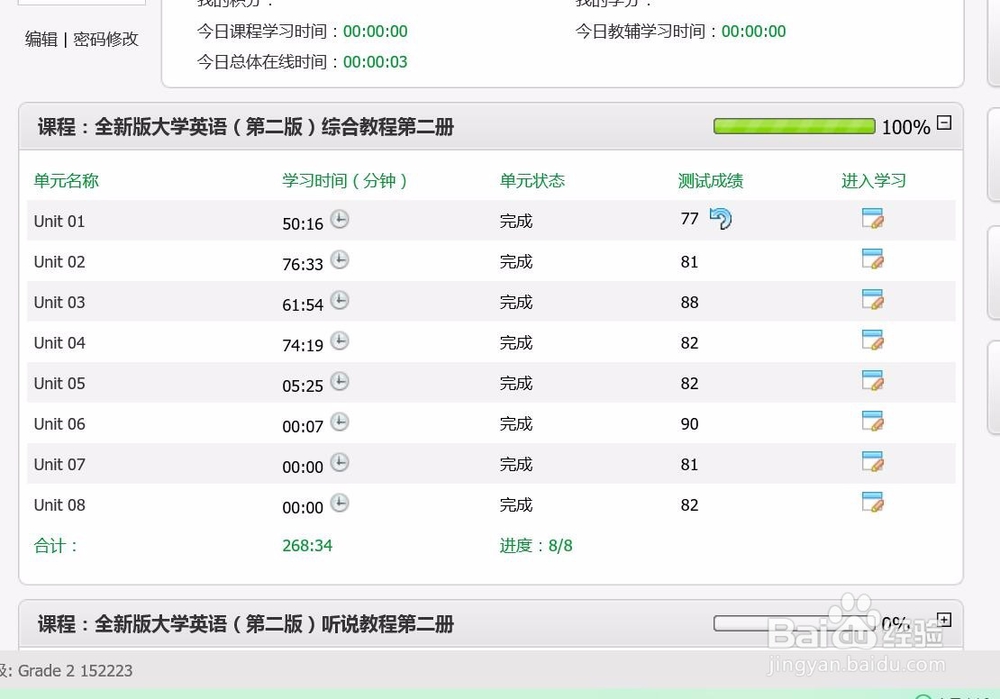Open the 密码修改 link
Image resolution: width=1000 pixels, height=699 pixels.
click(x=106, y=40)
